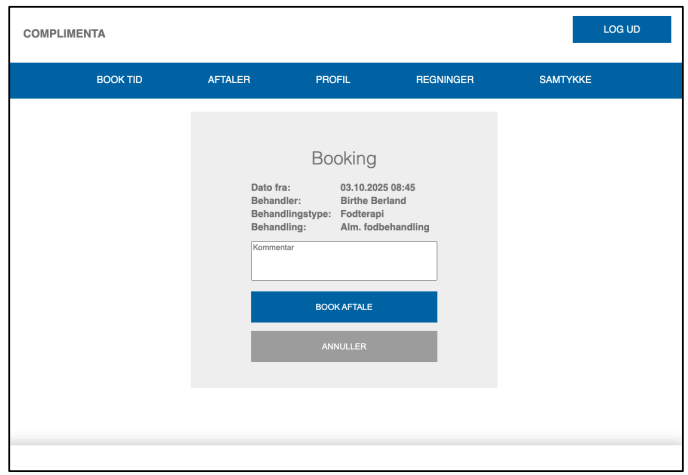Open the PROFIL section

333,80
